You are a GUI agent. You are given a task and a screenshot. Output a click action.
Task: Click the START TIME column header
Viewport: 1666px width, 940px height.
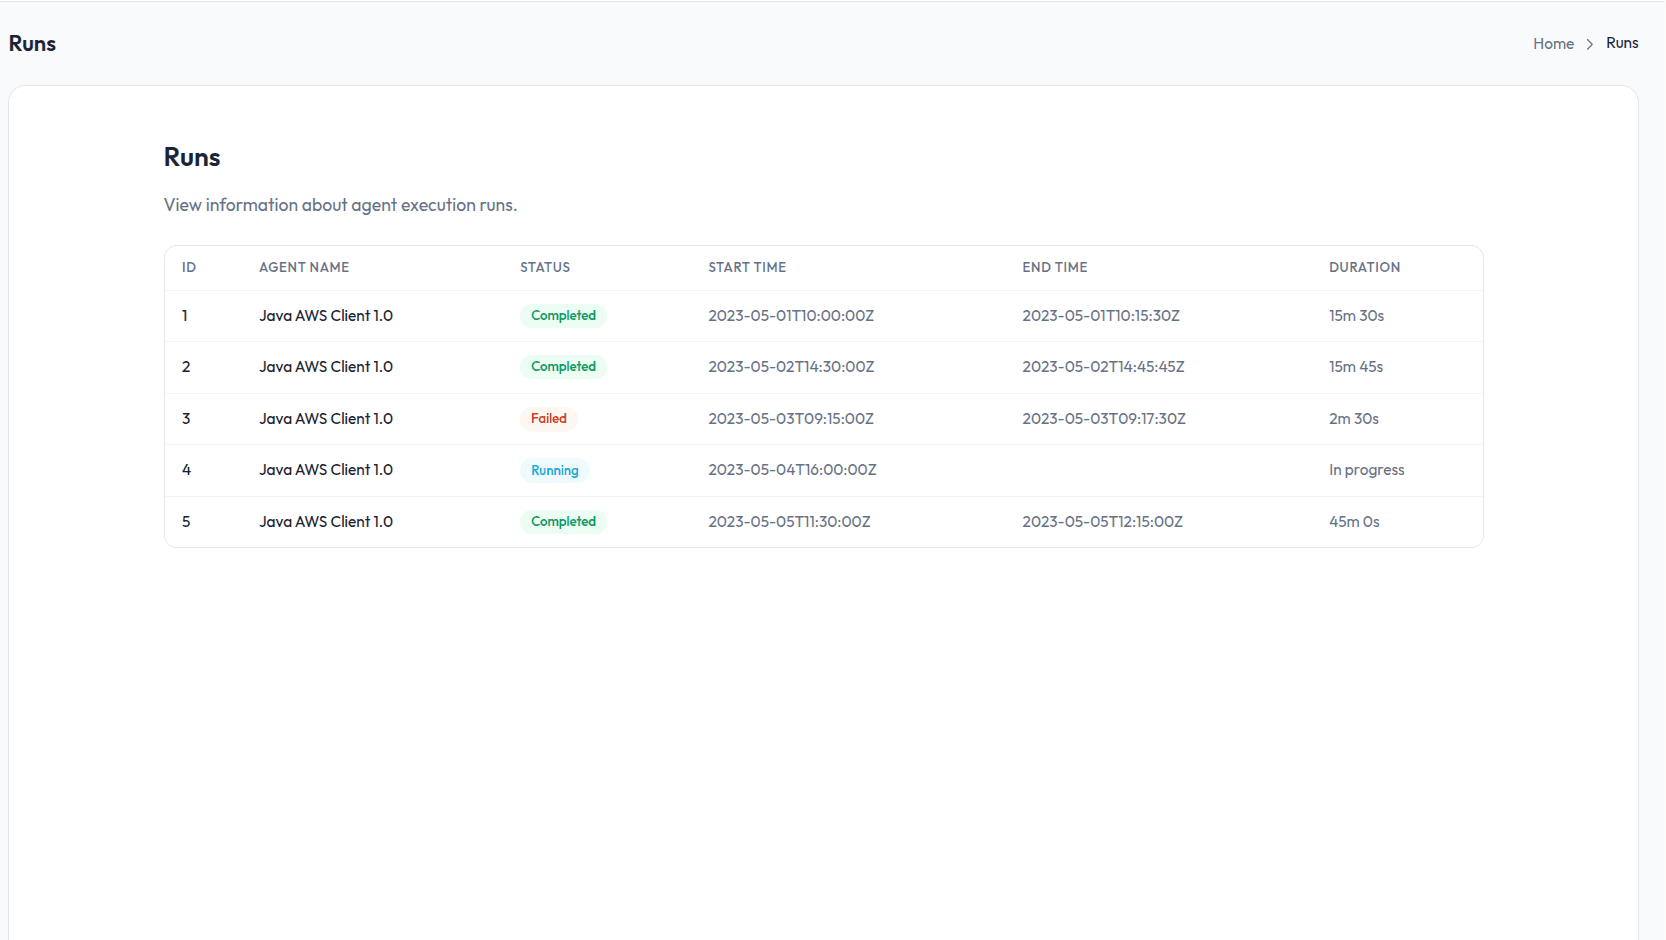[x=747, y=267]
